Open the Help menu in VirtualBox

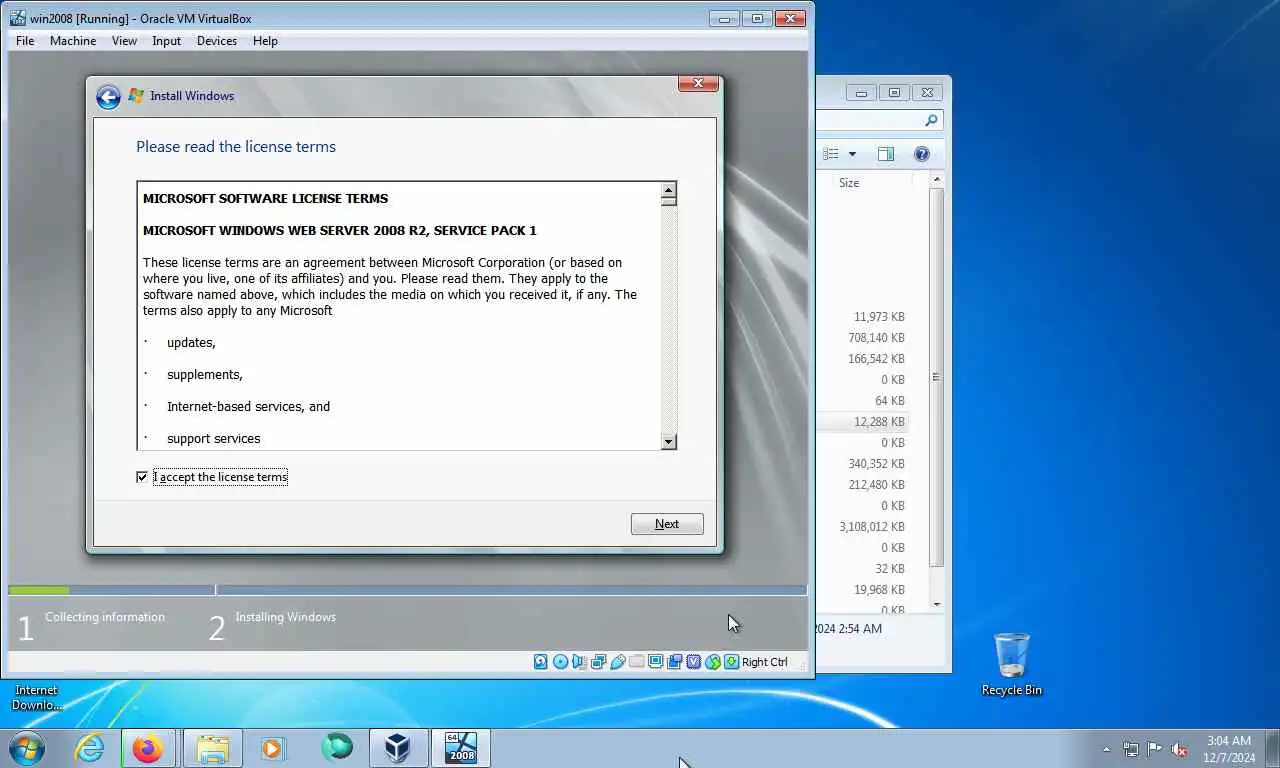point(265,41)
